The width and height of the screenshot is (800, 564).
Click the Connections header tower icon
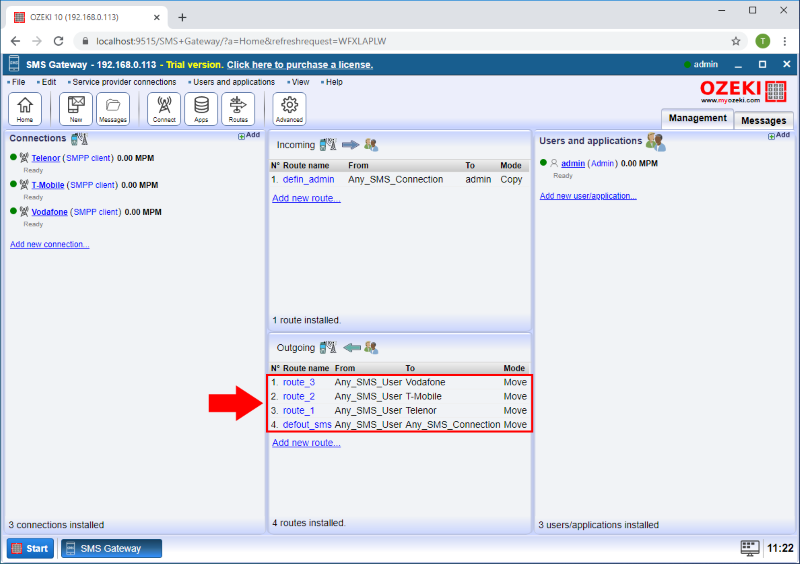pos(79,138)
